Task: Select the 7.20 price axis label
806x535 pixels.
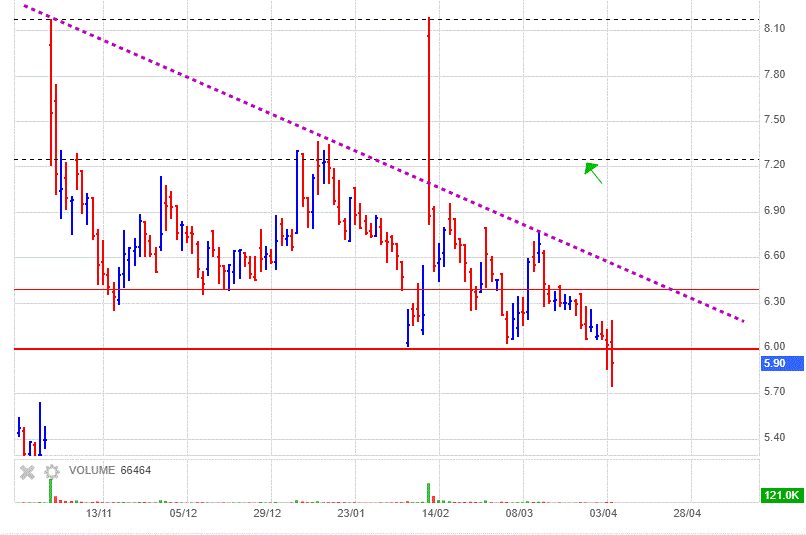Action: point(774,164)
